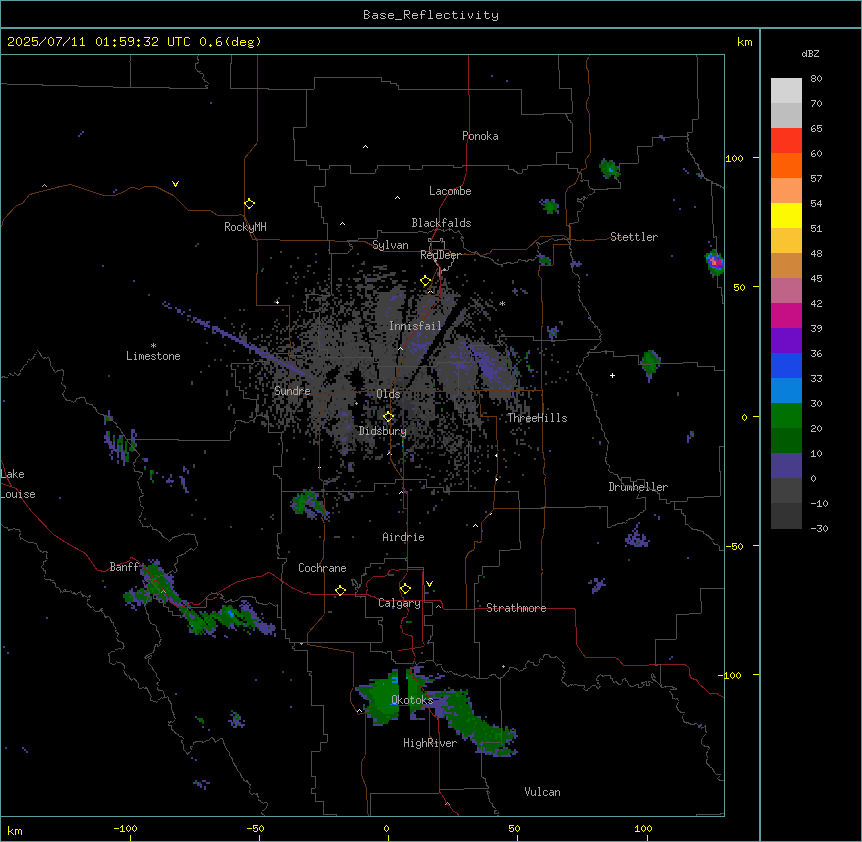Click the green echo near Okotoks
862x842 pixels.
[381, 698]
